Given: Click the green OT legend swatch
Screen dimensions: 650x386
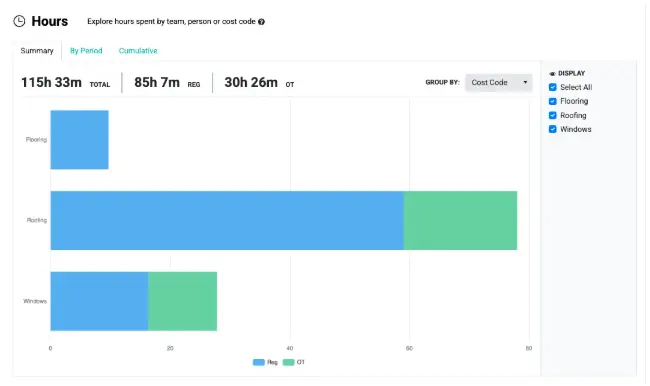Looking at the screenshot, I should [289, 362].
